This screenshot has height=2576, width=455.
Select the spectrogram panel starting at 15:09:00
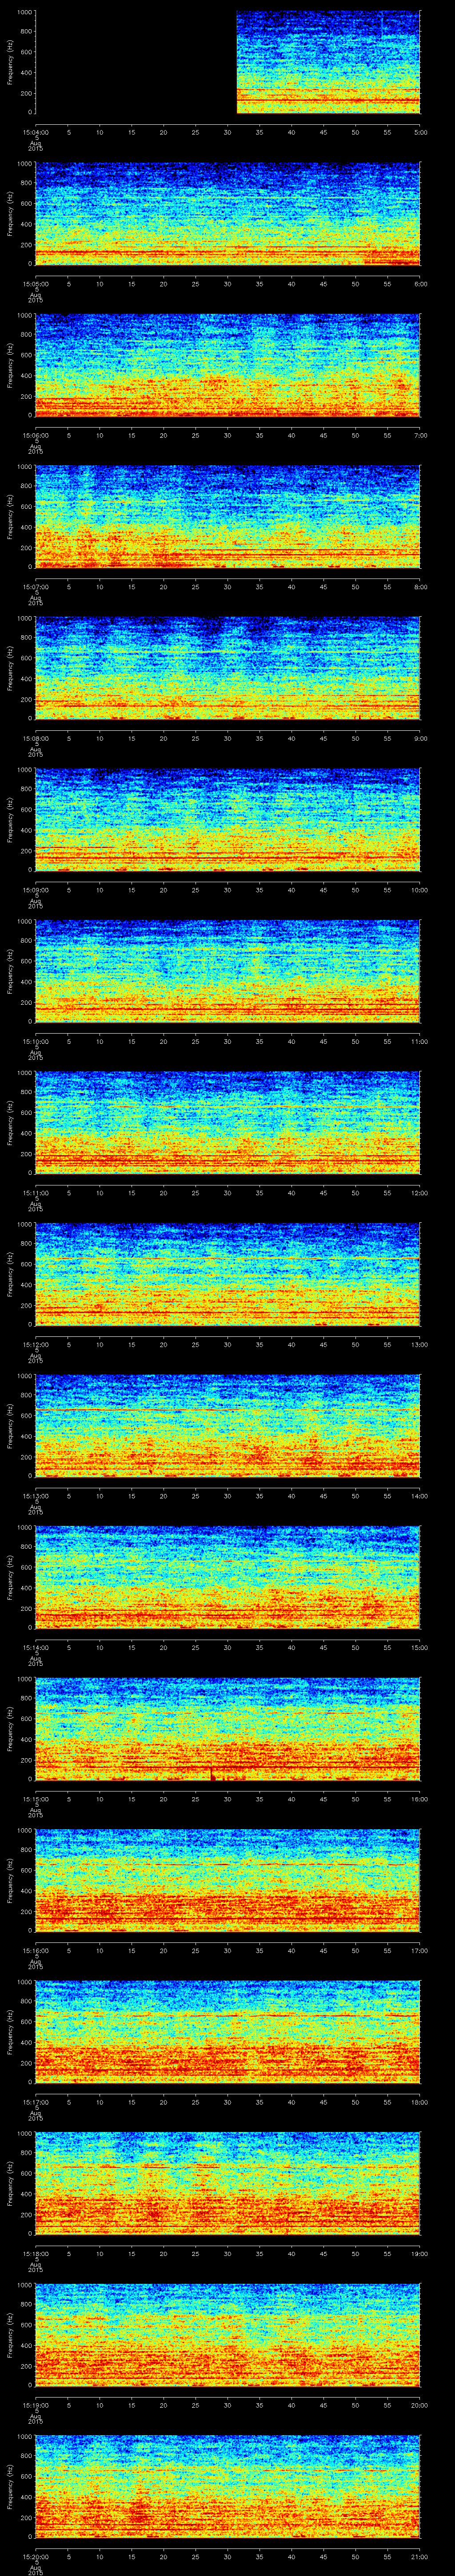228,820
